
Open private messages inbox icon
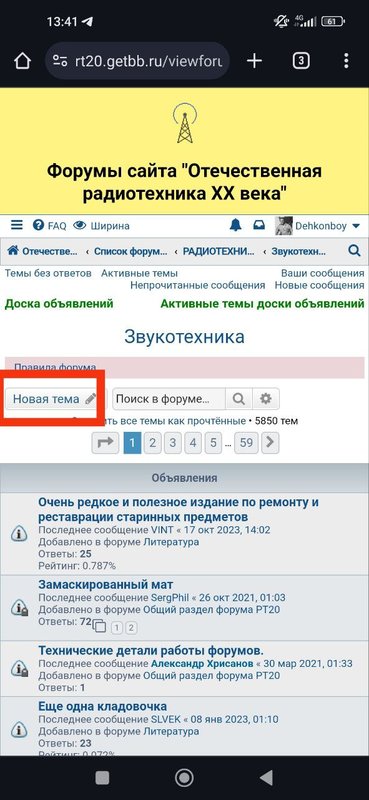(260, 226)
